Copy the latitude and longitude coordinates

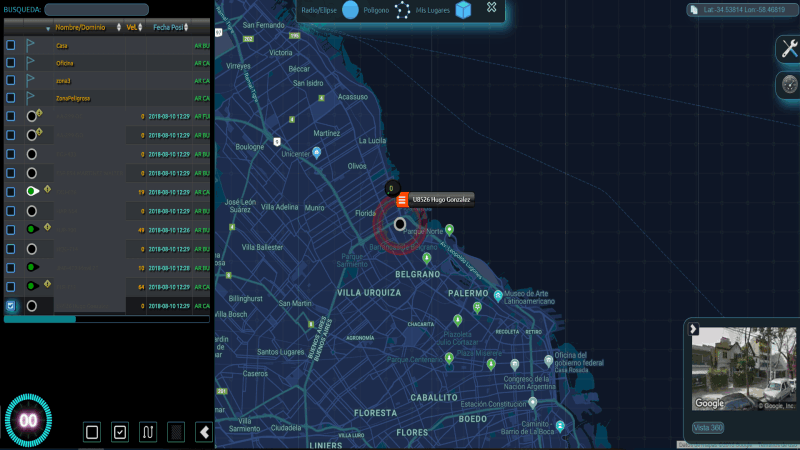[x=743, y=10]
